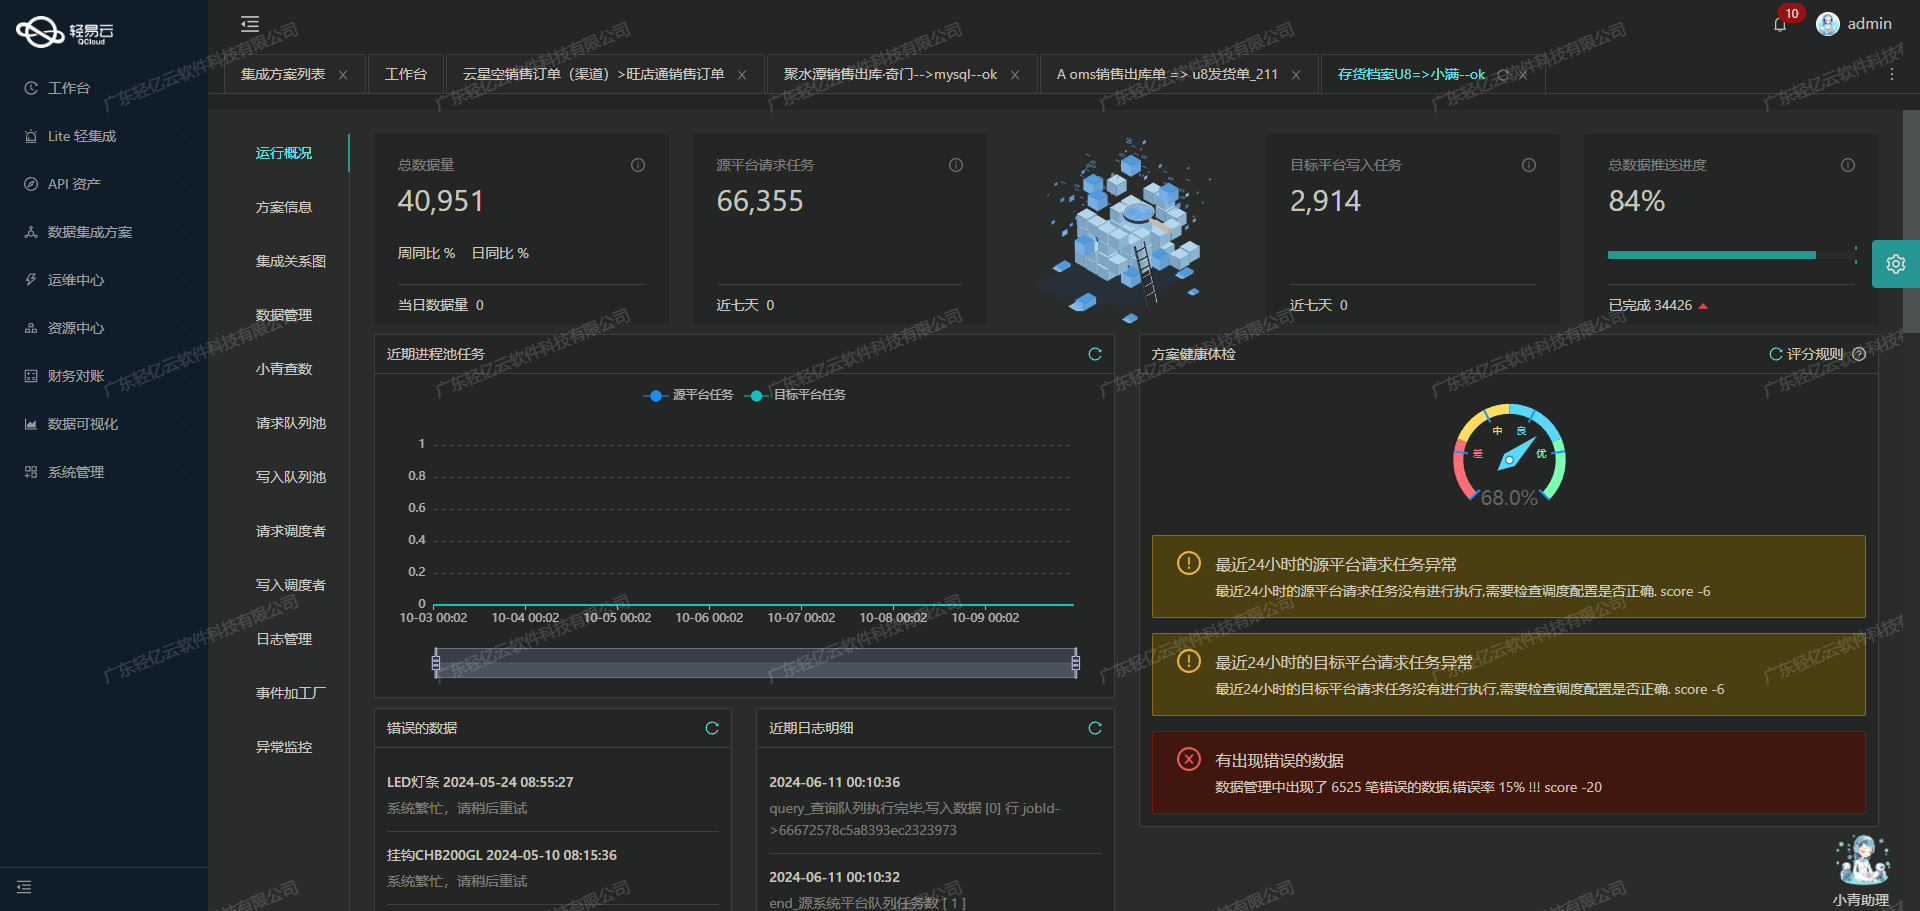Click the page vertical scrollbar
Viewport: 1920px width, 911px height.
[1911, 220]
